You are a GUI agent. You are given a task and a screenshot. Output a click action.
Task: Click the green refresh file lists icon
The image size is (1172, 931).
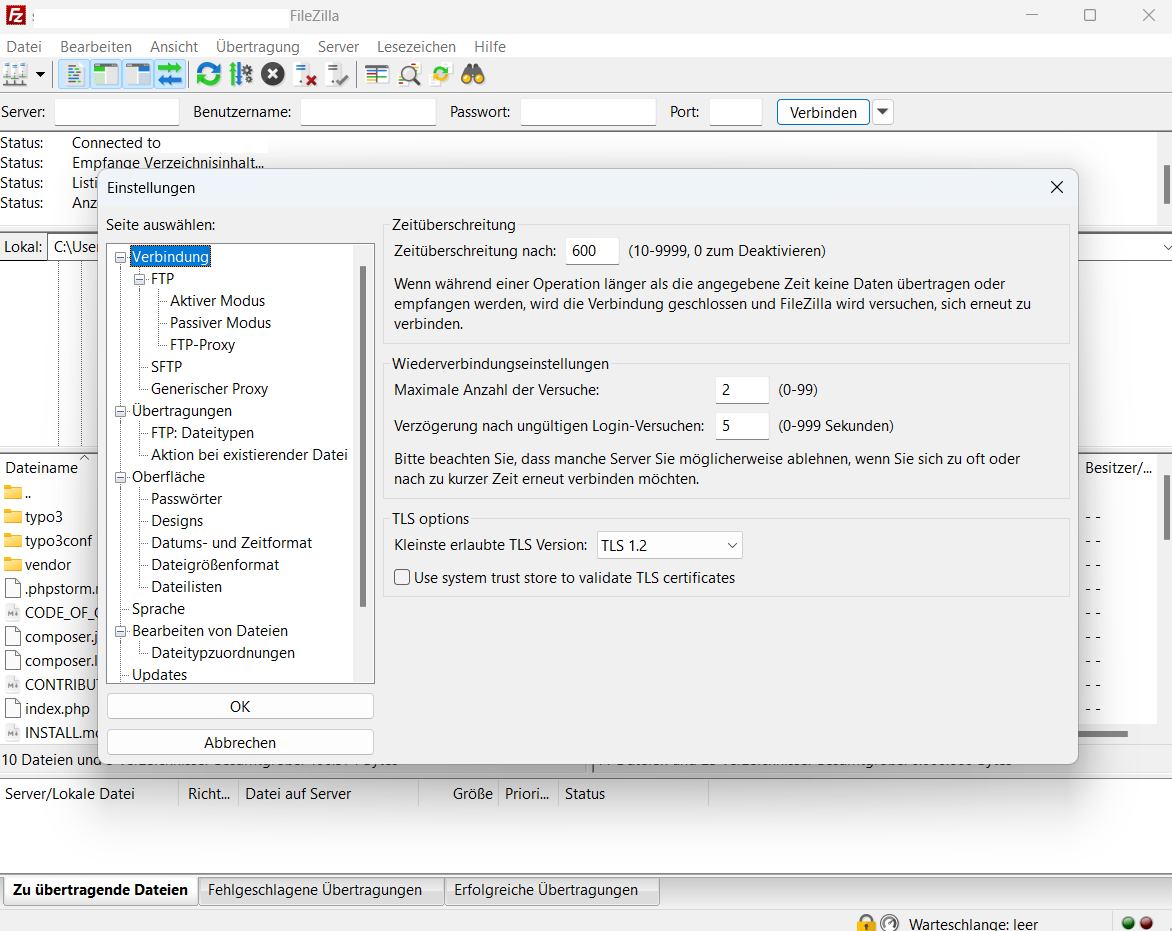209,75
